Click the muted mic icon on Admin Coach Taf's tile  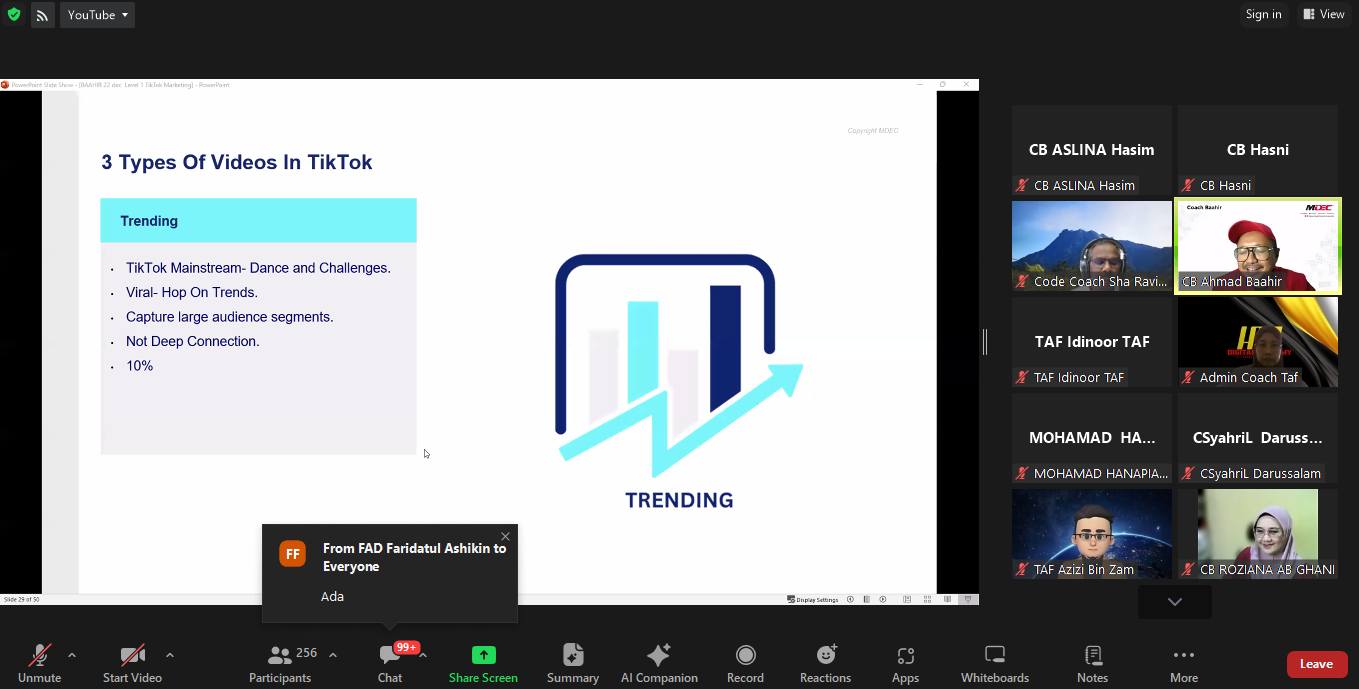(x=1188, y=377)
